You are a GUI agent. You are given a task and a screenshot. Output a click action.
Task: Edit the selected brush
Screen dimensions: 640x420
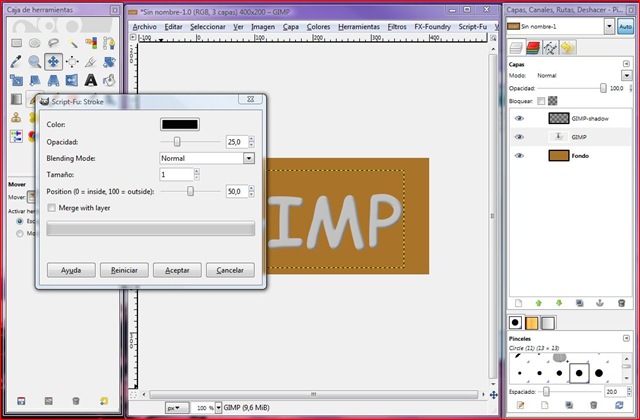pyautogui.click(x=520, y=405)
